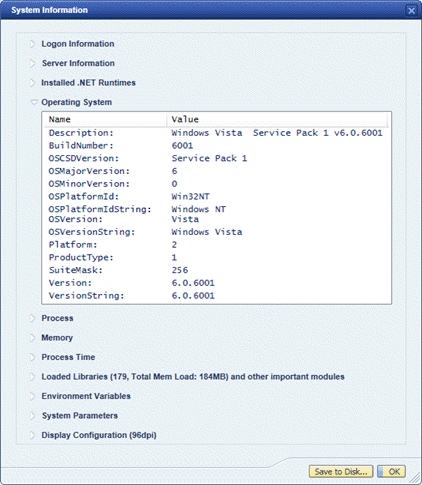Image resolution: width=422 pixels, height=485 pixels.
Task: Select the BuildNumber: row label
Action: pos(81,146)
